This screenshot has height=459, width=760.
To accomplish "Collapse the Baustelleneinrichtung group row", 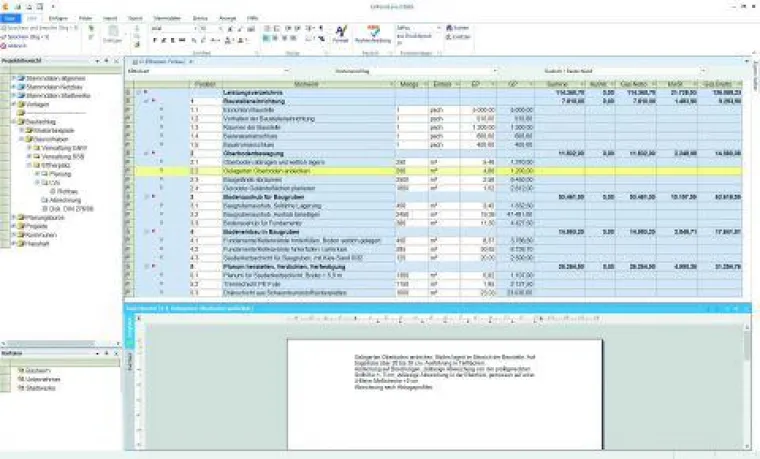I will 147,101.
